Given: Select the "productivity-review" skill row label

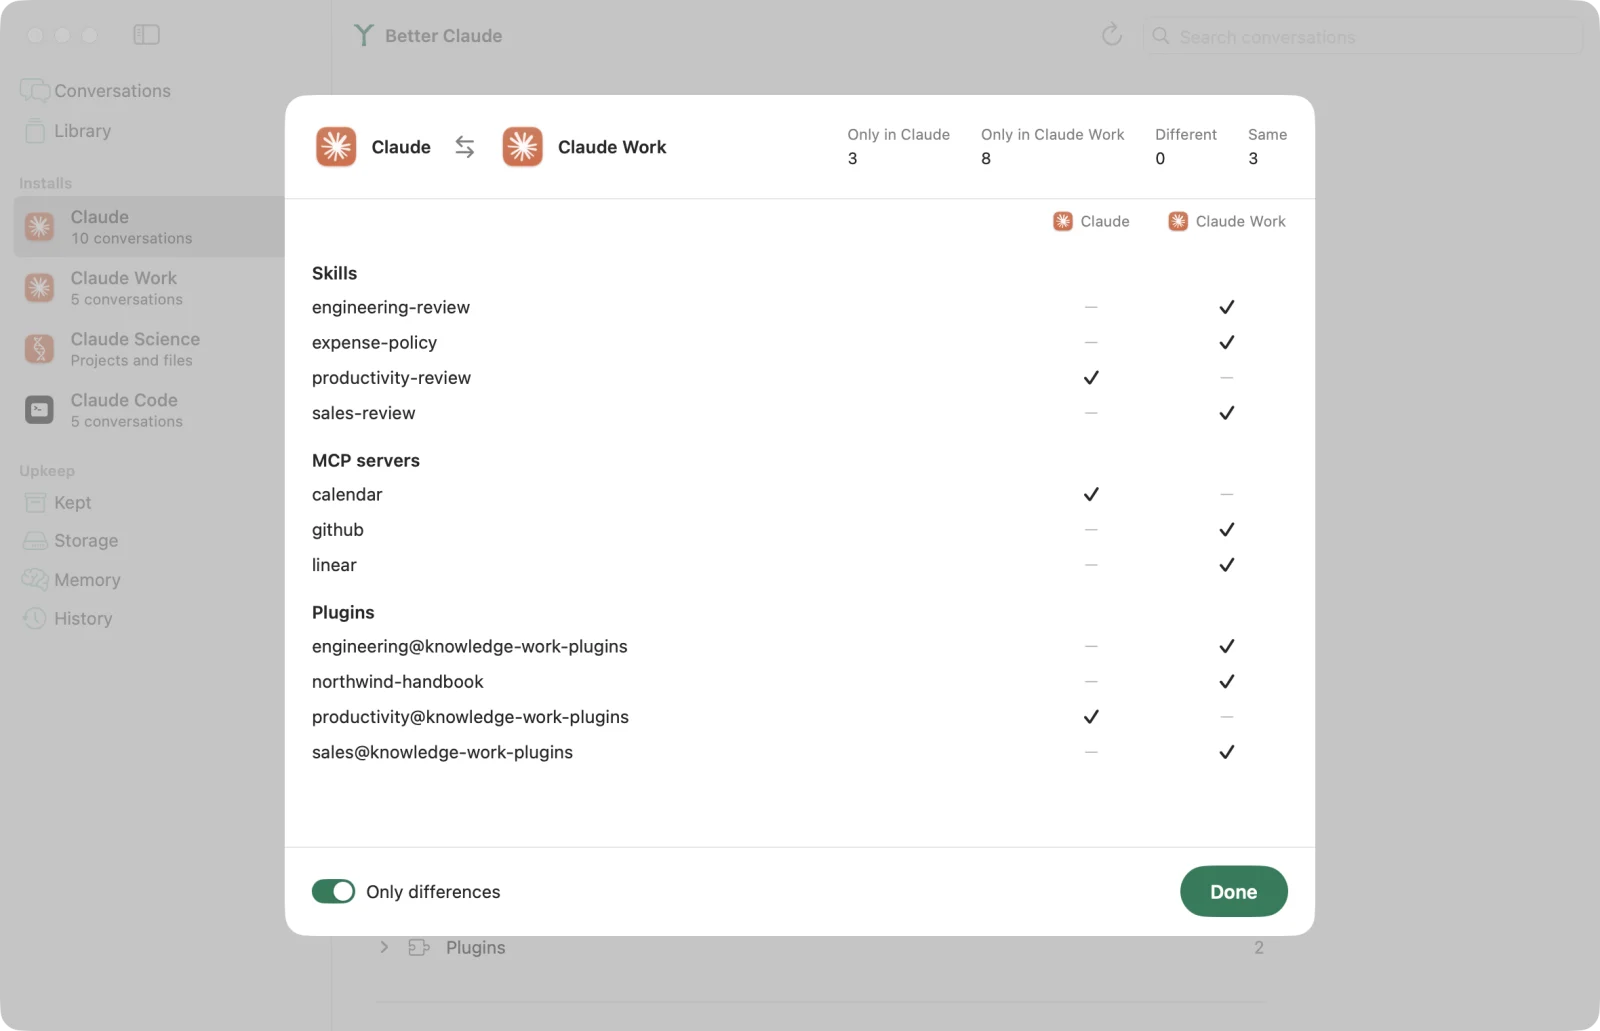Looking at the screenshot, I should click(391, 378).
